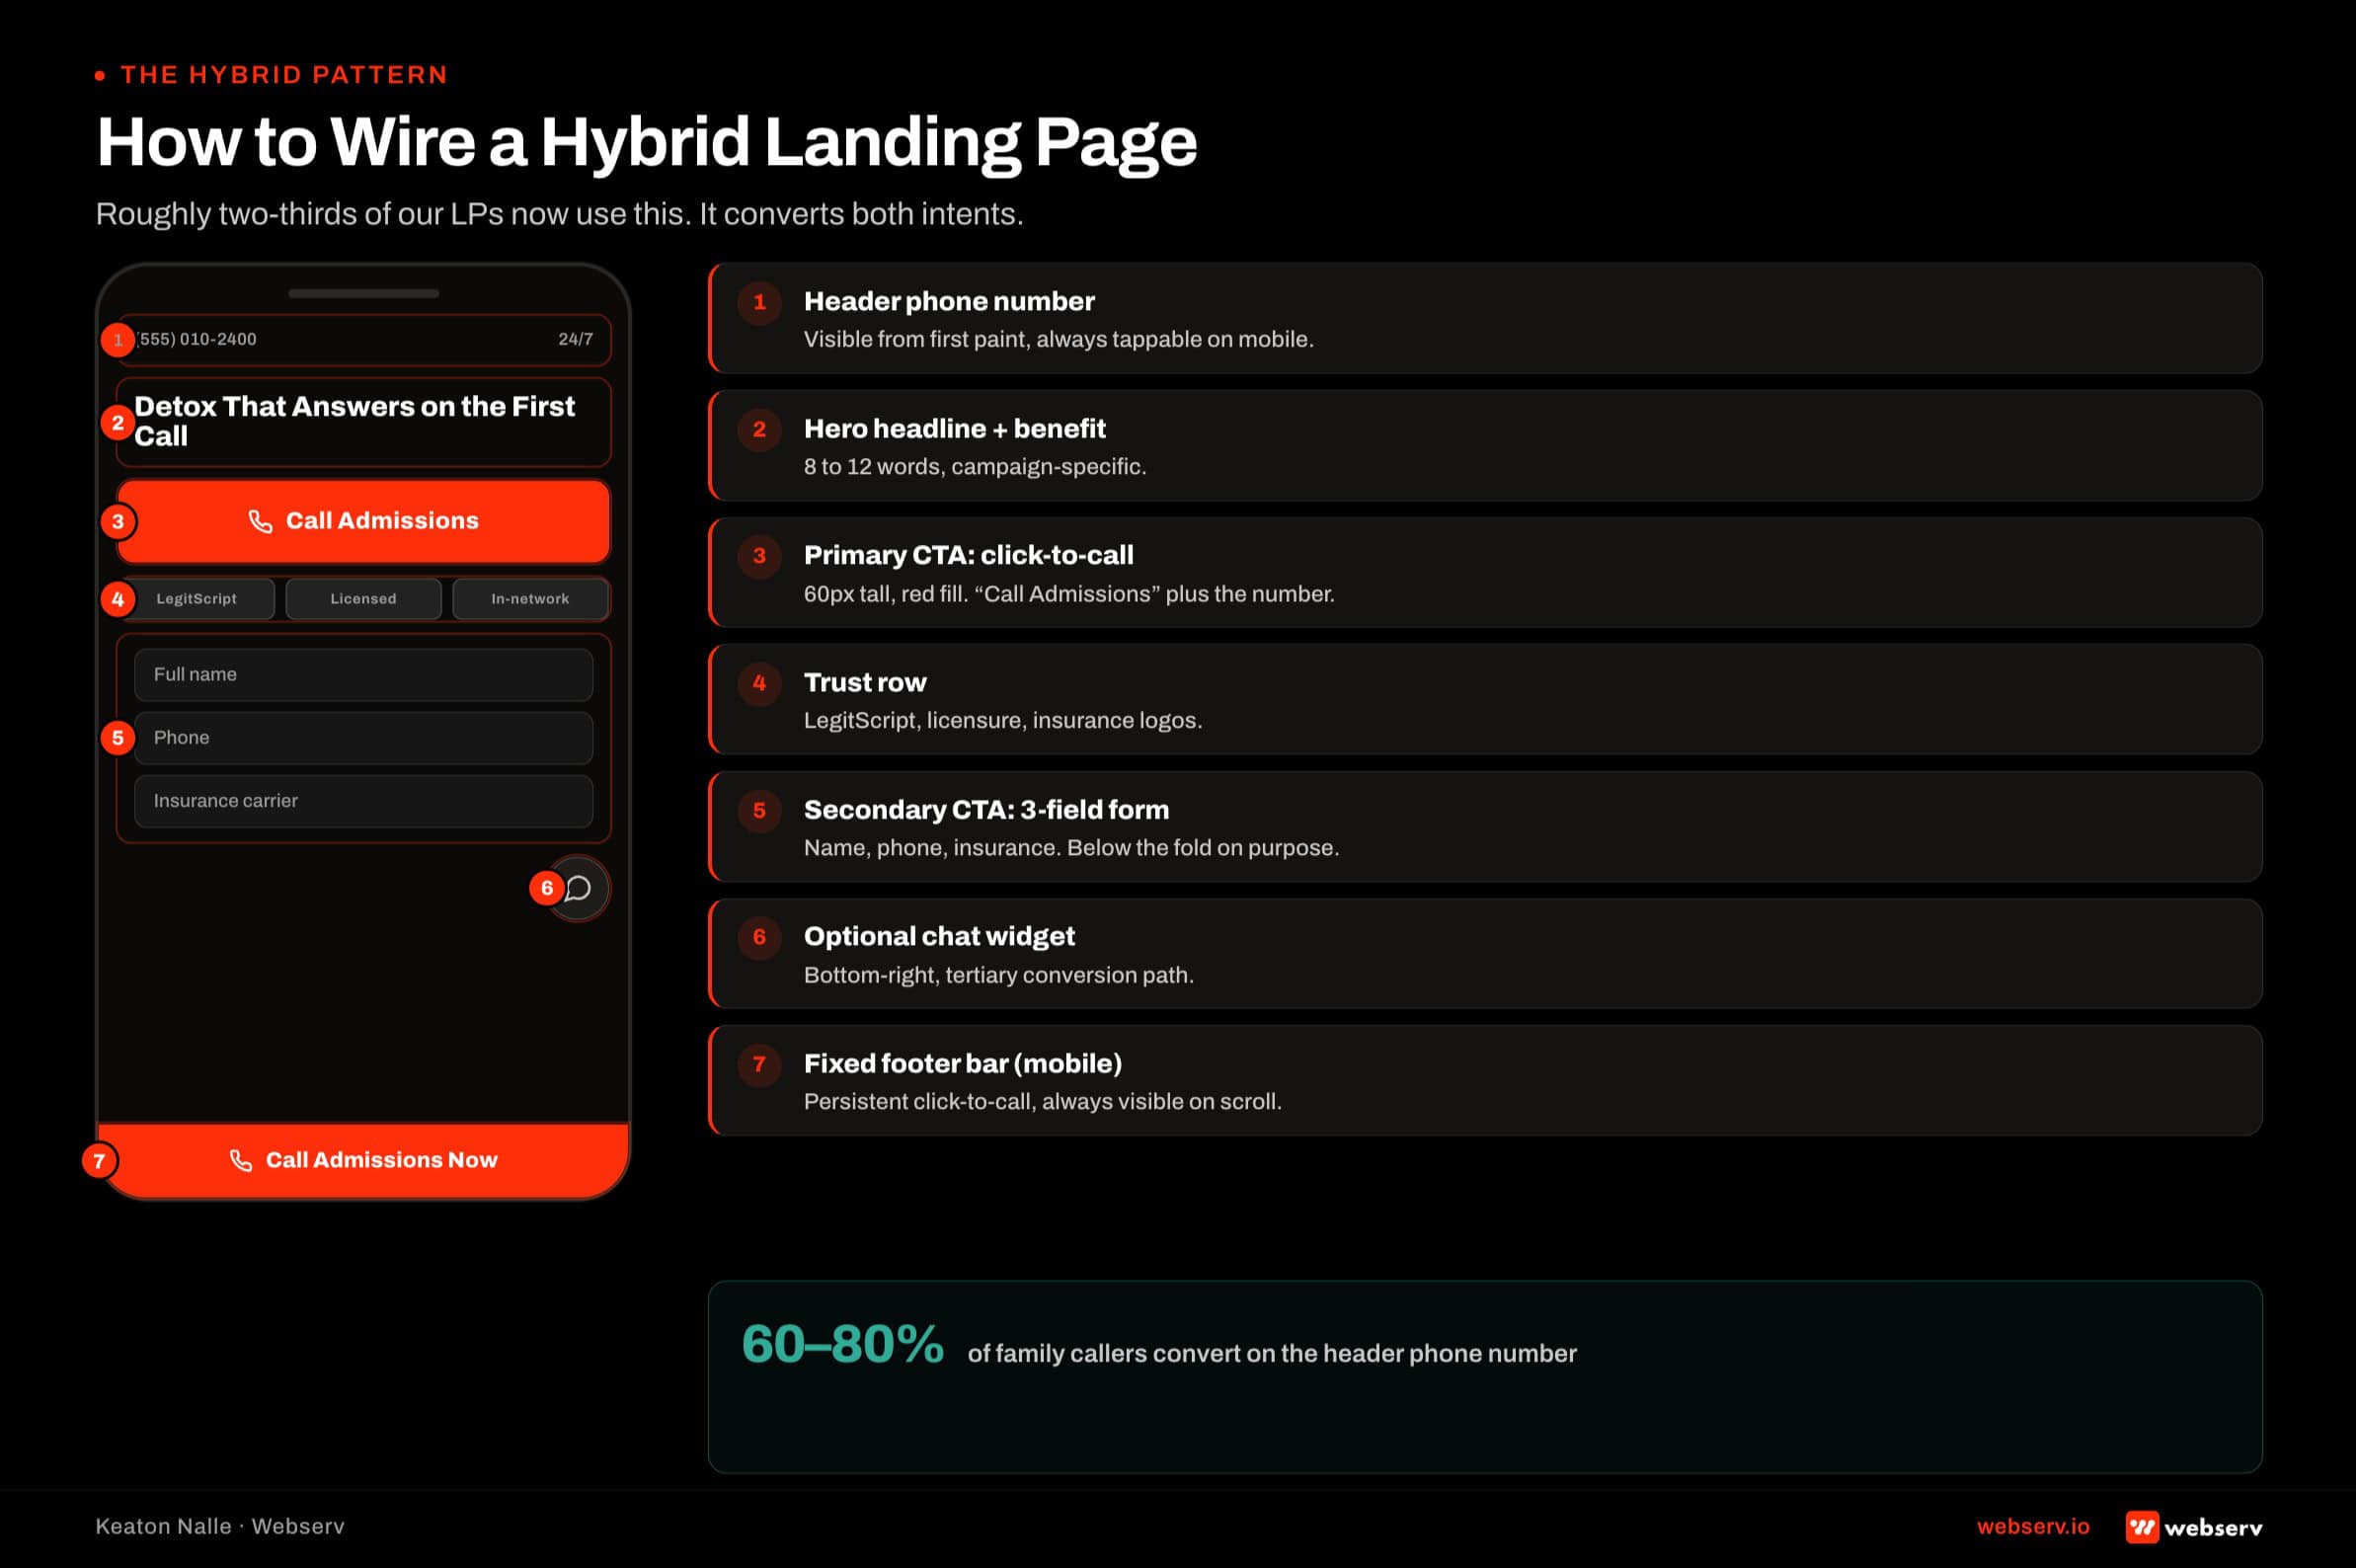Click the LegitScript trust badge
The height and width of the screenshot is (1568, 2356).
197,599
